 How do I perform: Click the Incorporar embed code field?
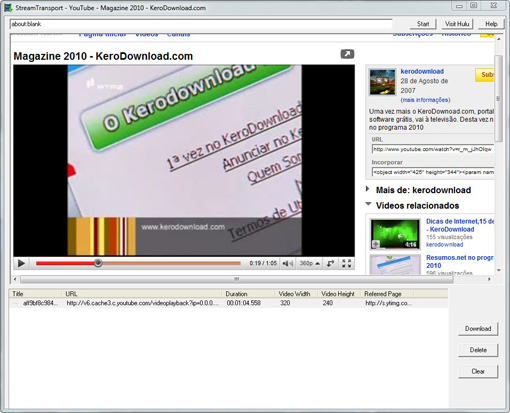click(x=433, y=172)
